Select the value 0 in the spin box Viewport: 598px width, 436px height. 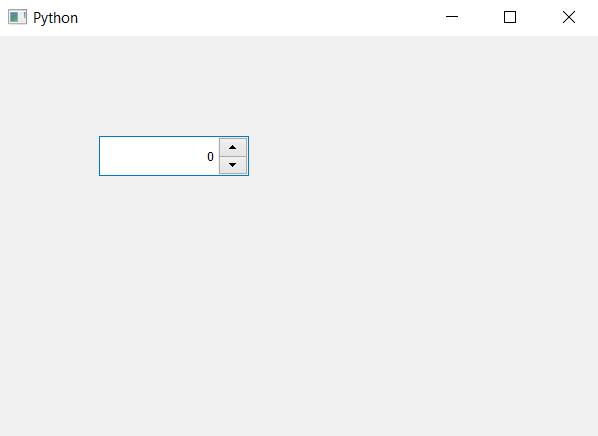coord(210,156)
